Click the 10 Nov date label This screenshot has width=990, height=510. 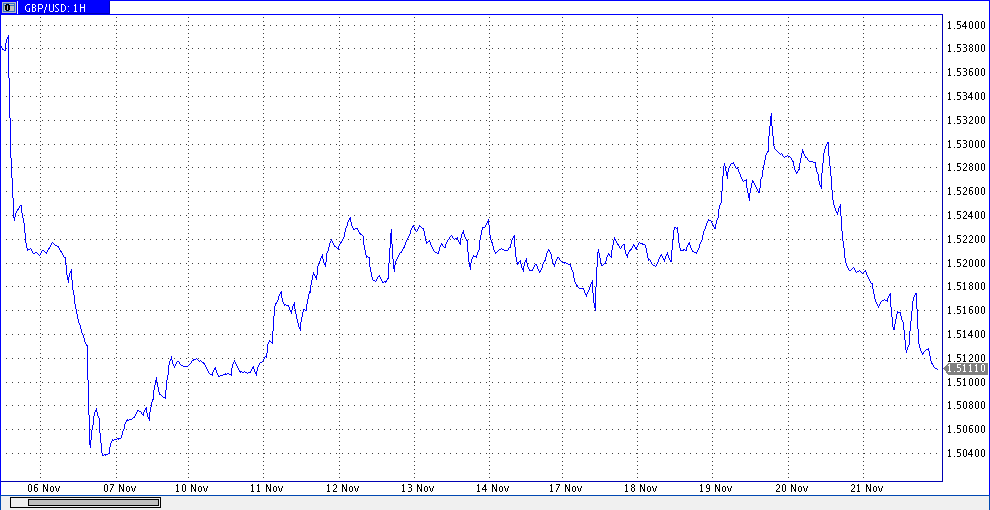pyautogui.click(x=191, y=489)
